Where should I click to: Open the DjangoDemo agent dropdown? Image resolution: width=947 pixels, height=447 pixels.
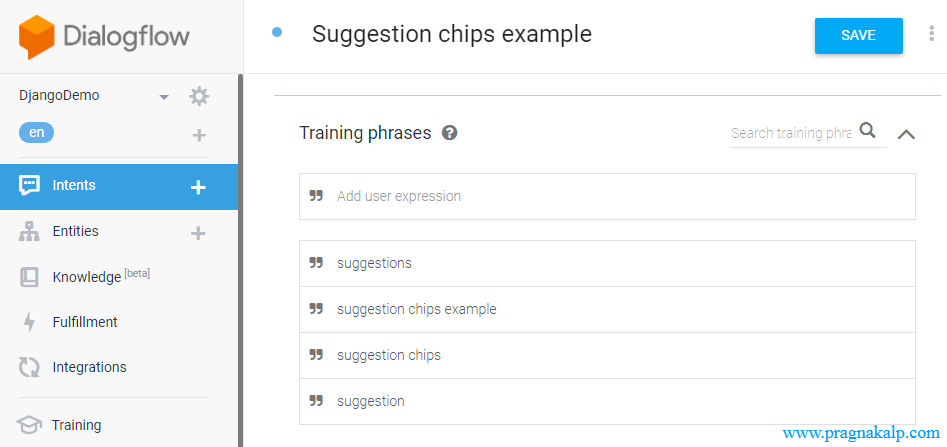(164, 97)
